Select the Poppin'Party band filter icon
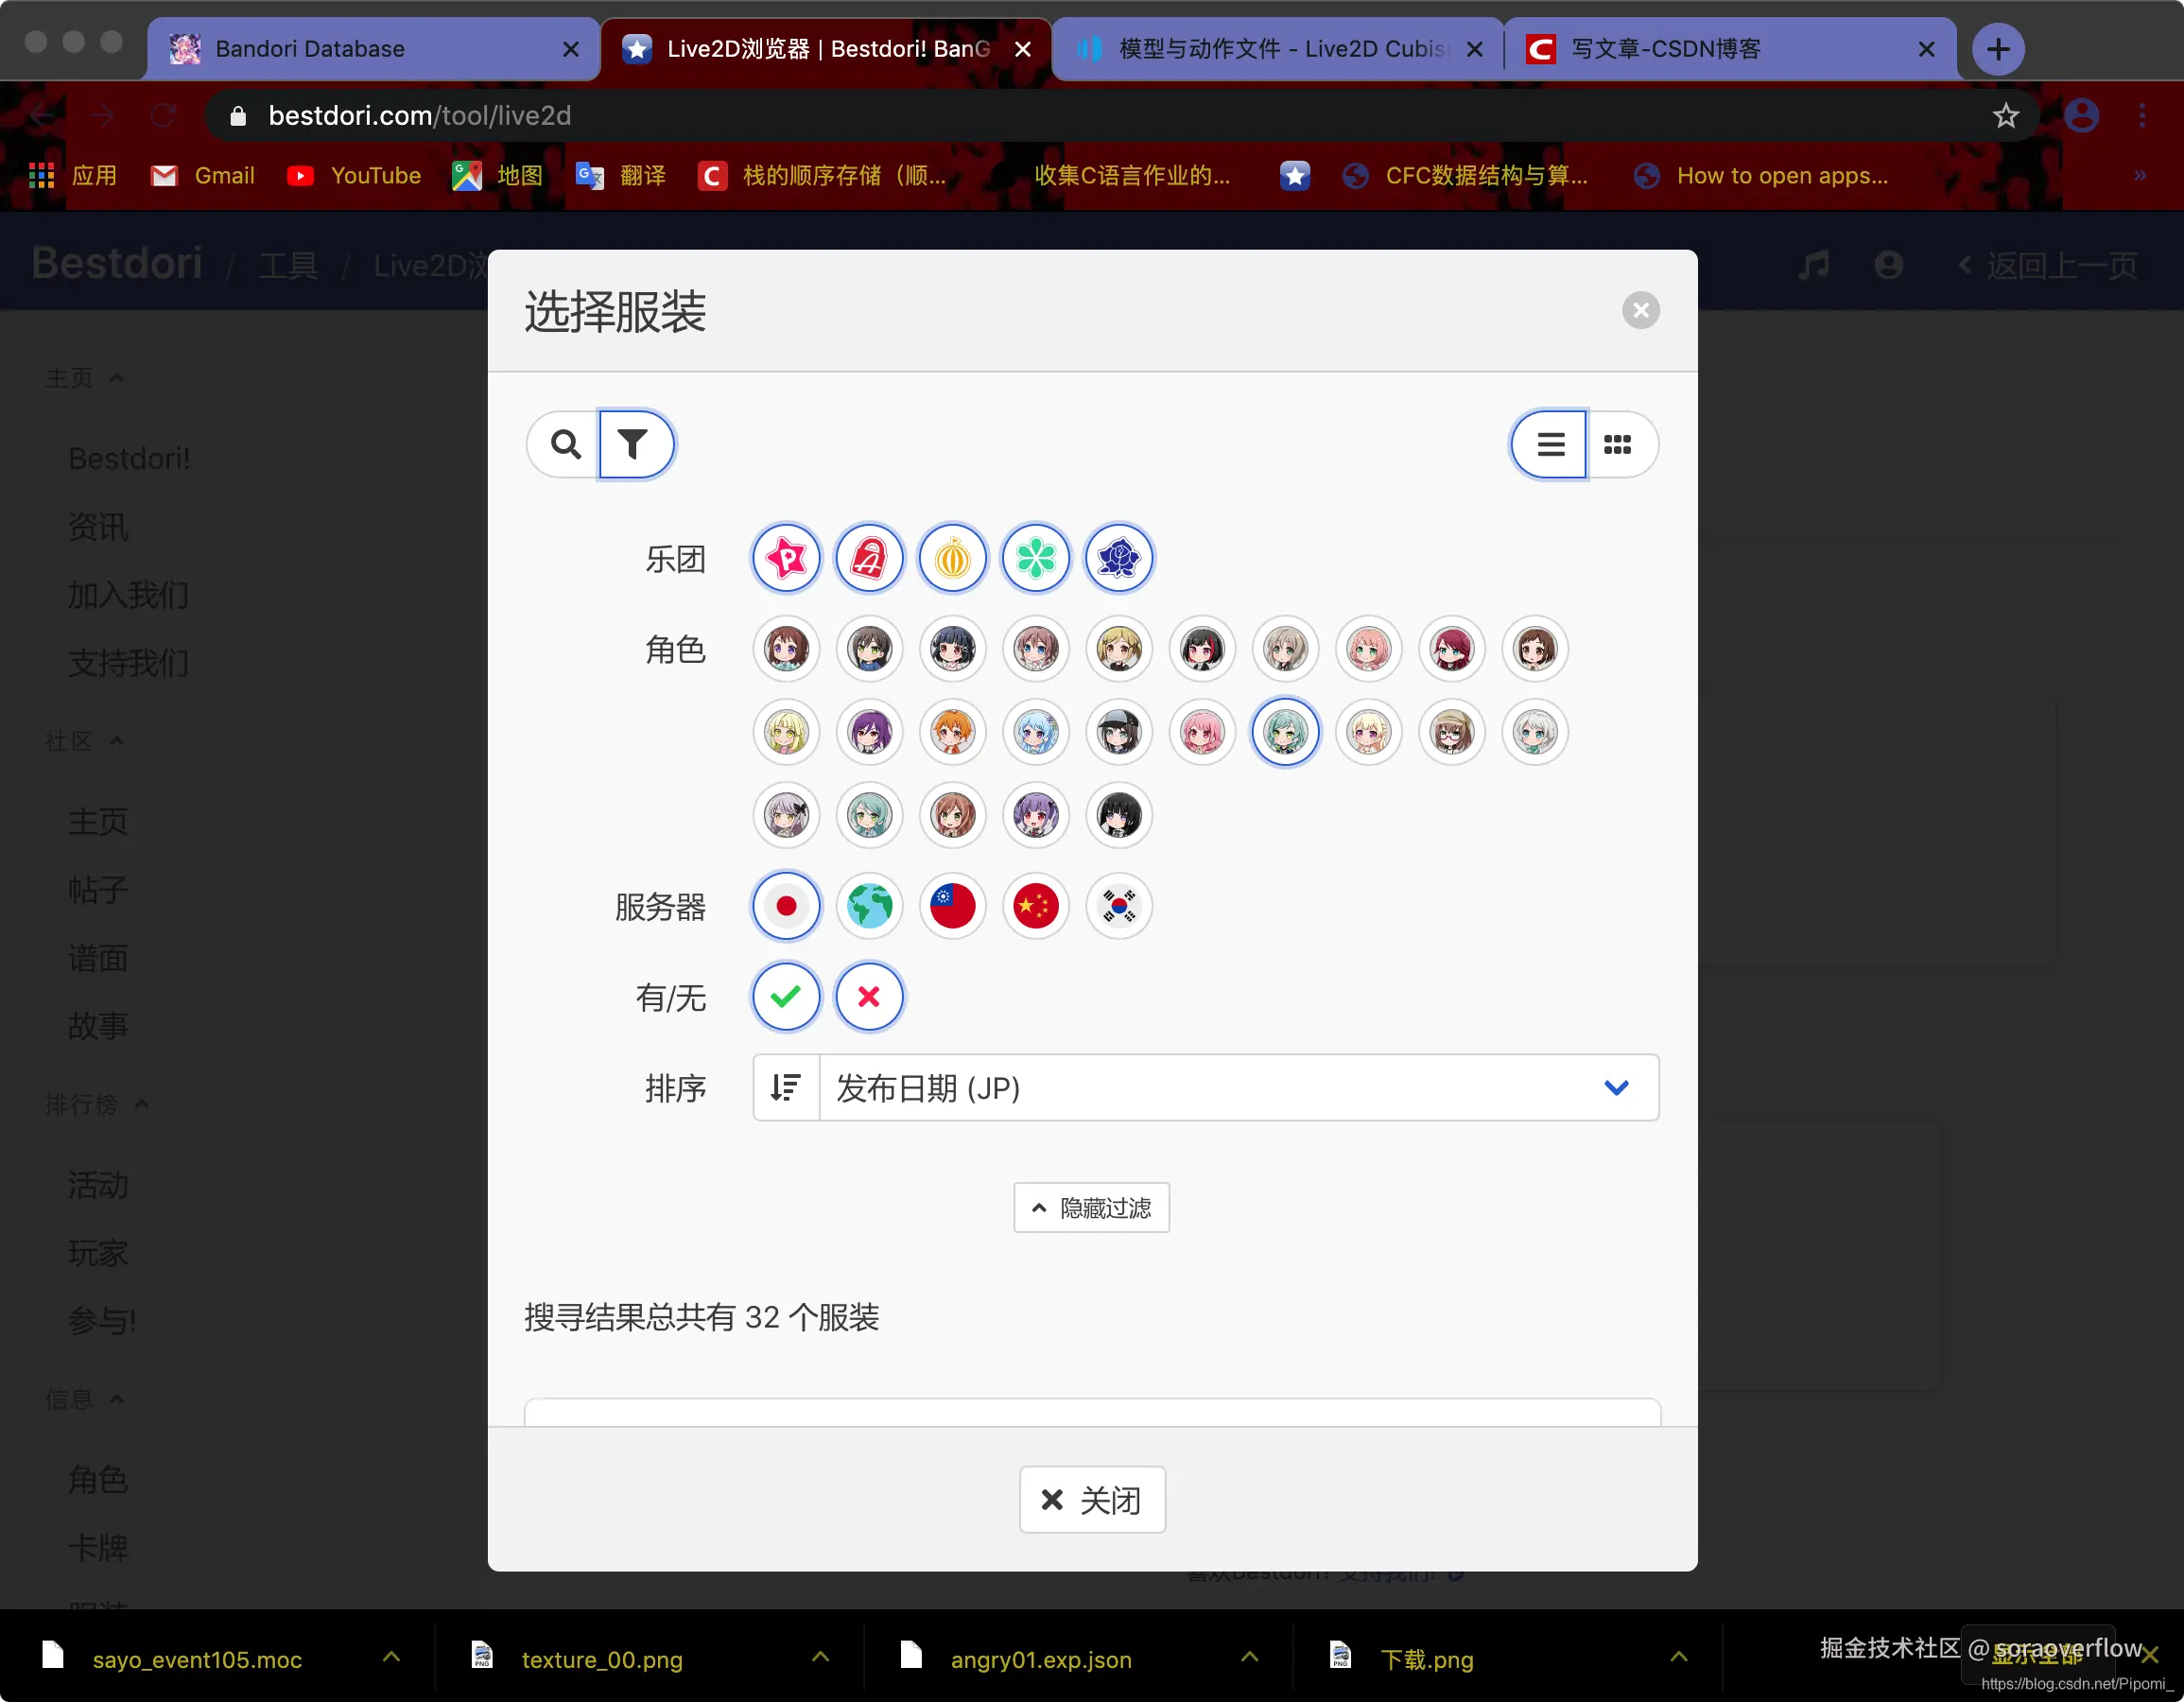Image resolution: width=2184 pixels, height=1702 pixels. coord(786,558)
